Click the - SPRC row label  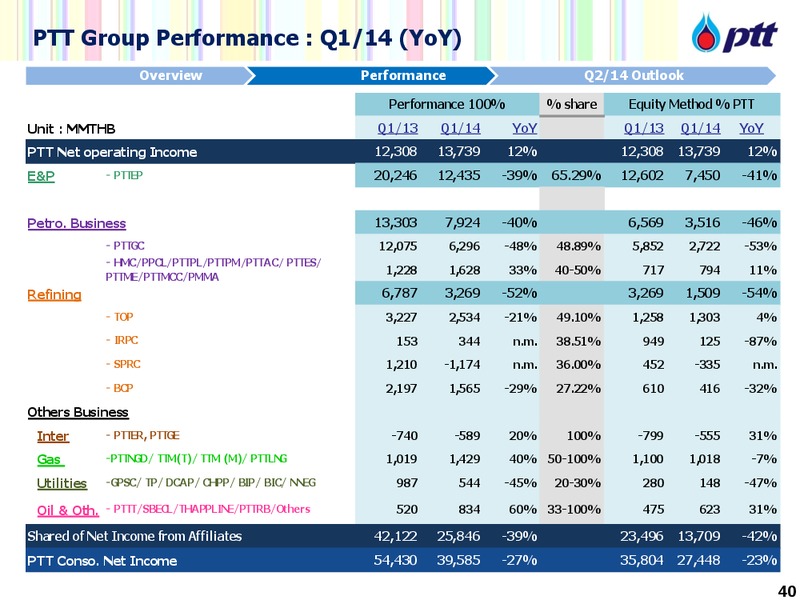point(123,364)
